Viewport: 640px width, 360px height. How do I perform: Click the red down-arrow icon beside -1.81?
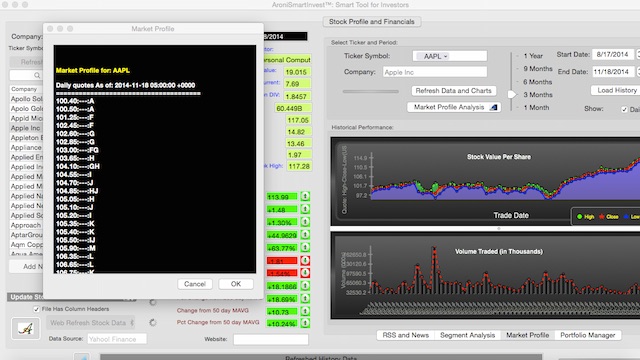pos(305,260)
